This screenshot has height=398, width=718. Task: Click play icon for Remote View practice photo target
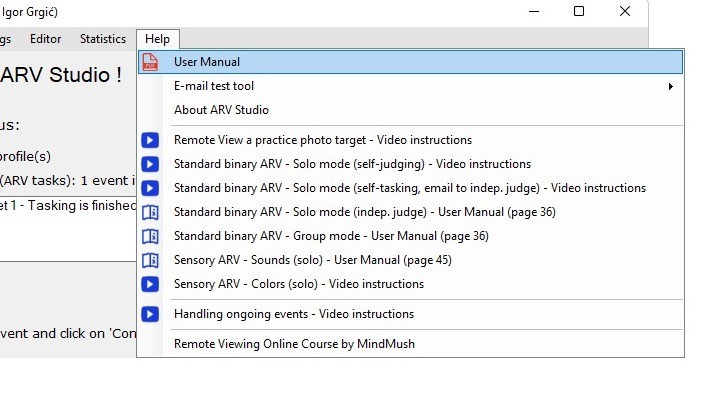point(150,140)
